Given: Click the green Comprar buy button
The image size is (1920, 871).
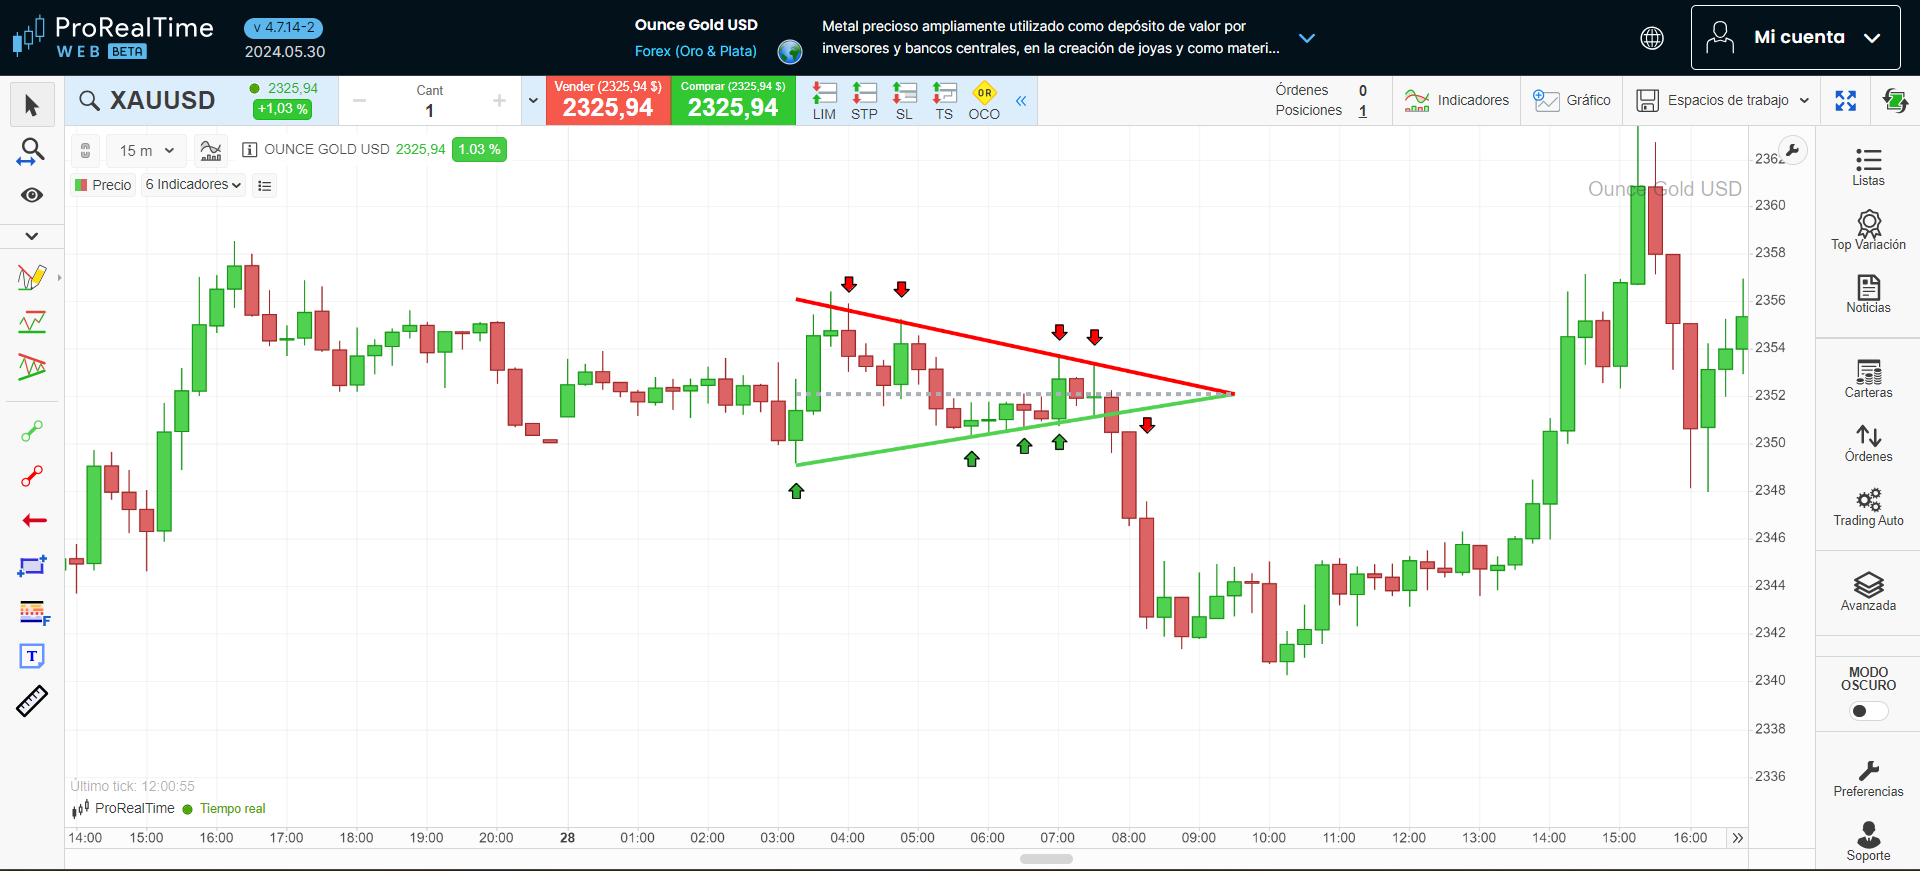Looking at the screenshot, I should [733, 101].
